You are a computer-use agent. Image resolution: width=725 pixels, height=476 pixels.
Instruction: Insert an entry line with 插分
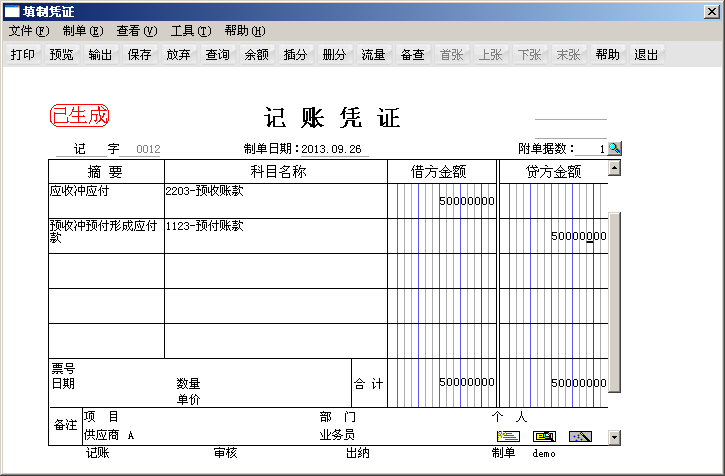tap(295, 55)
